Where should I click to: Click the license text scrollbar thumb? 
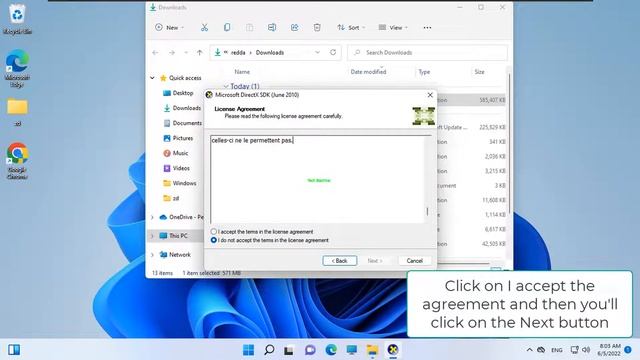(427, 211)
